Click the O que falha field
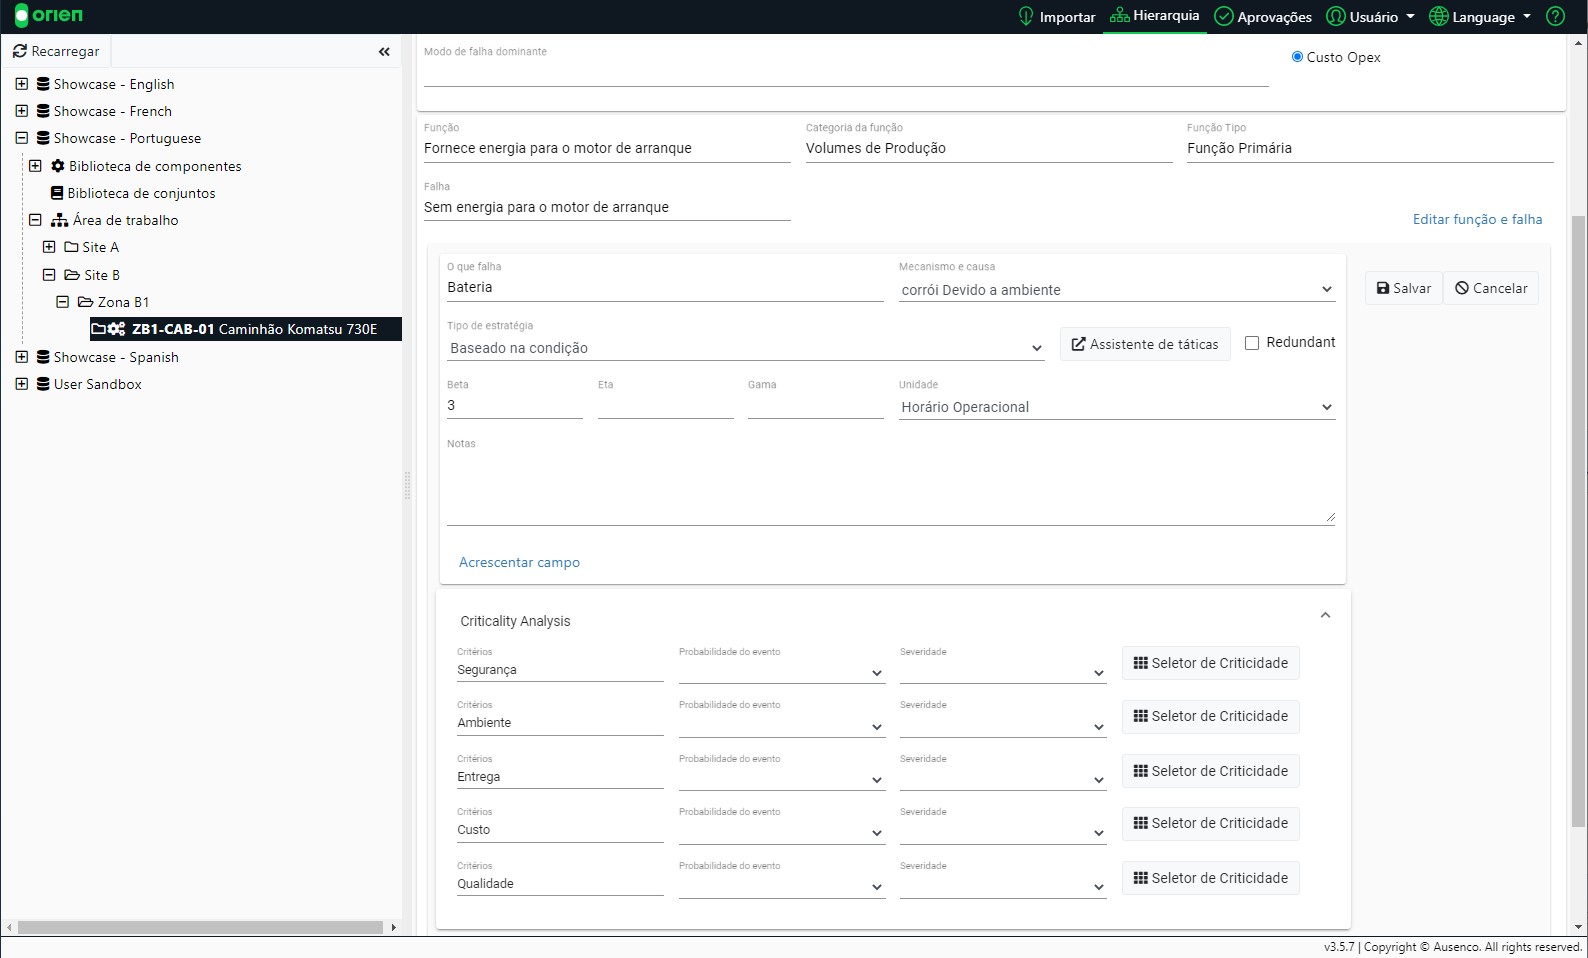 click(x=665, y=288)
